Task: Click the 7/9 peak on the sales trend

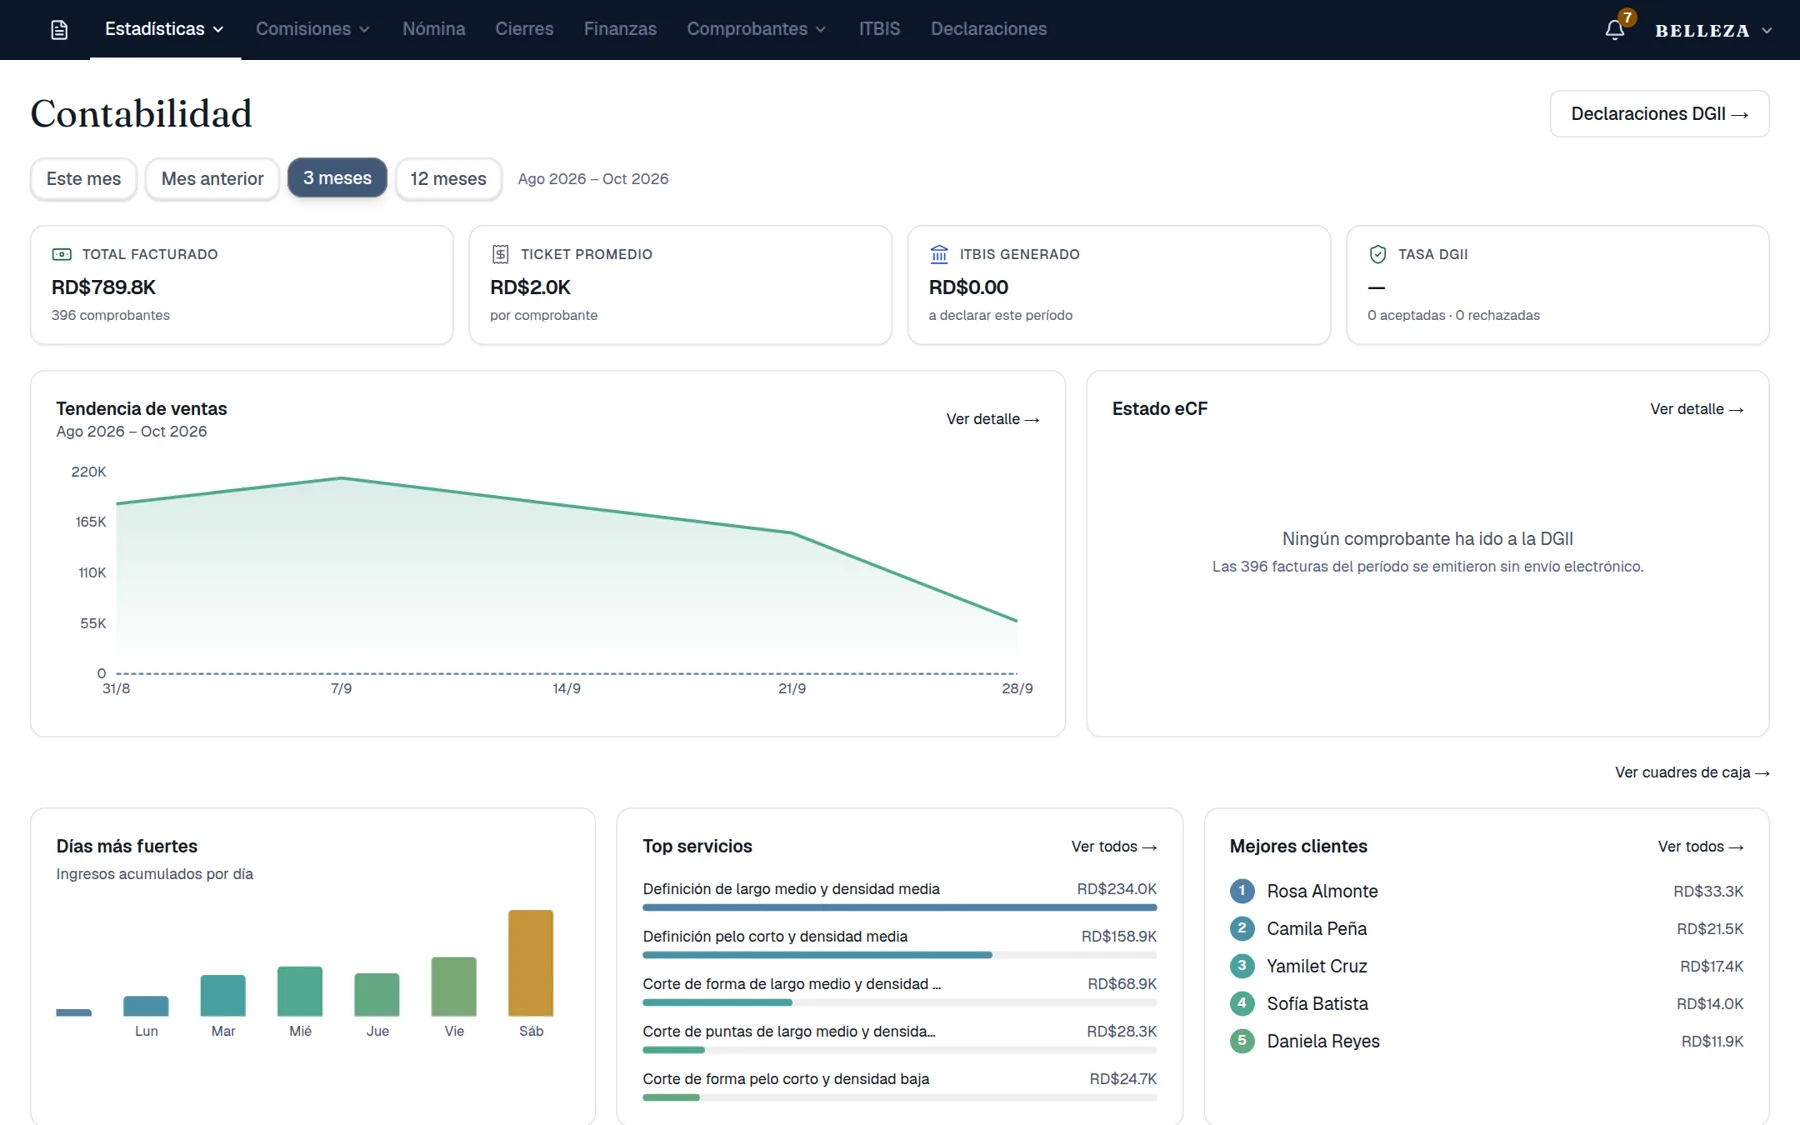Action: 341,478
